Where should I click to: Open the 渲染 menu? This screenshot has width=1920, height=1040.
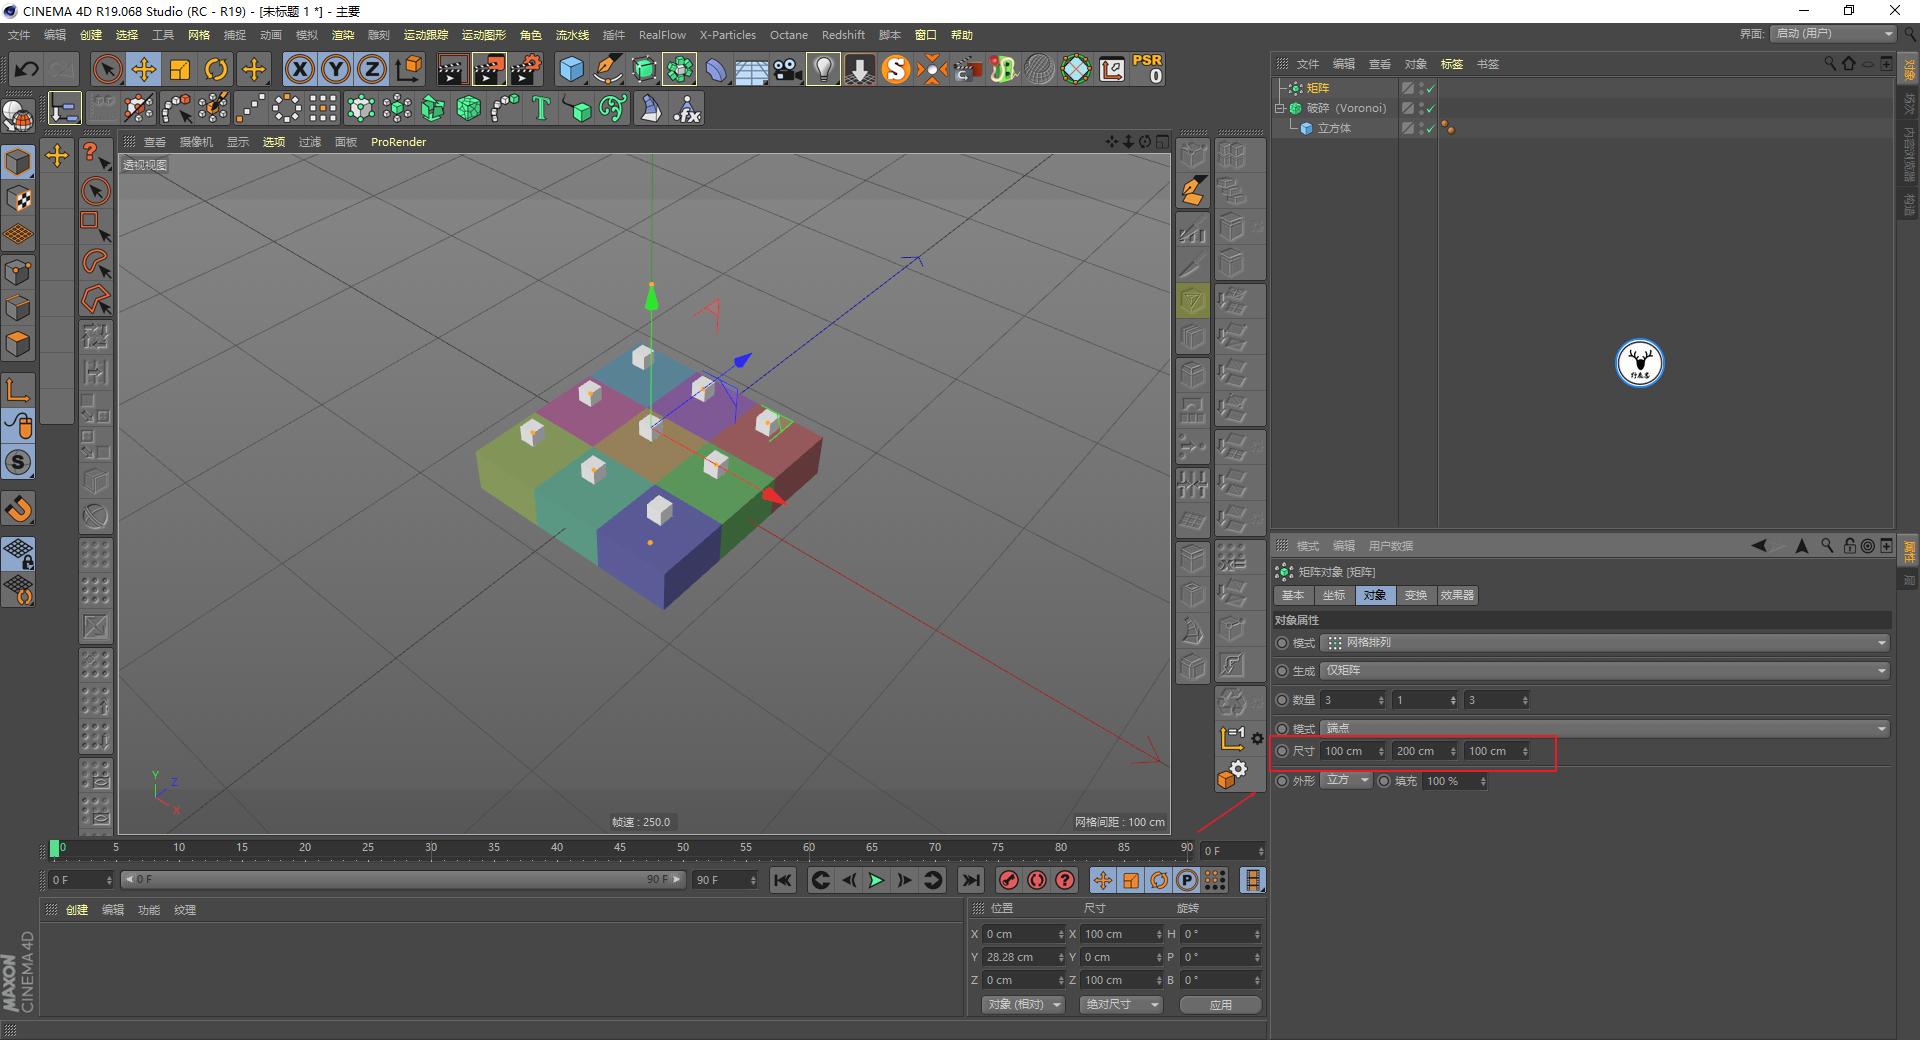[x=343, y=34]
